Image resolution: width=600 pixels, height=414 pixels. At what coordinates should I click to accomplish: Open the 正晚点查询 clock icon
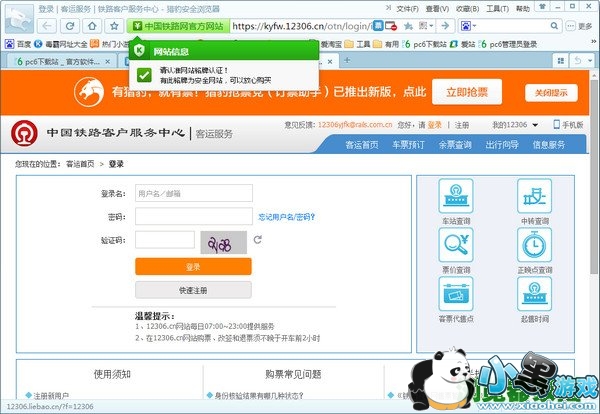point(534,245)
